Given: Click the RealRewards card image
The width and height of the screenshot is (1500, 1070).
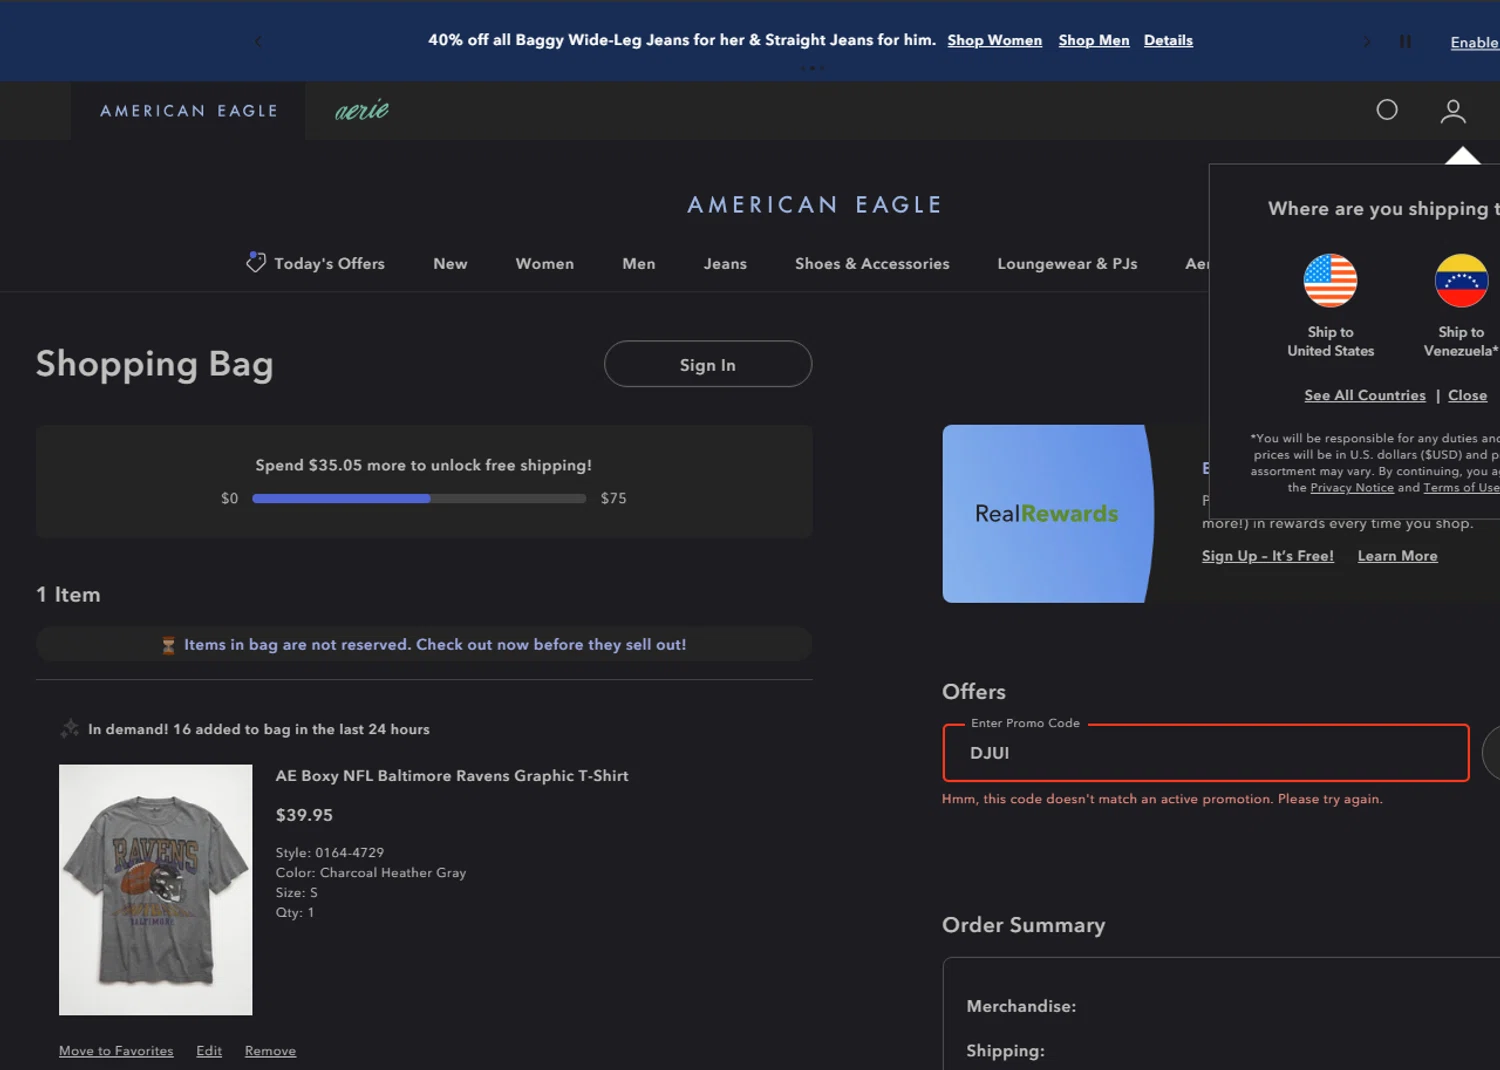Looking at the screenshot, I should coord(1048,514).
